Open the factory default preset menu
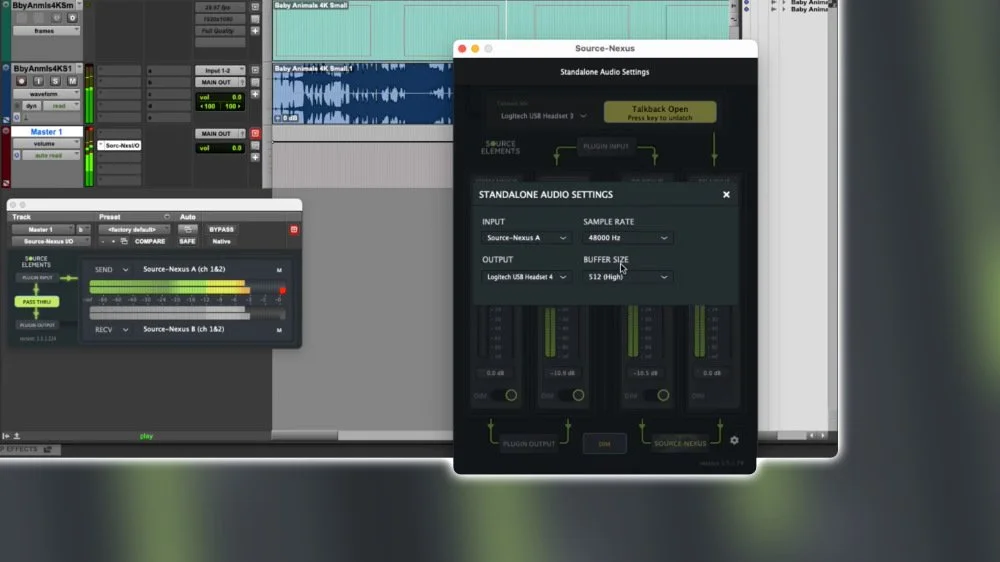 pyautogui.click(x=134, y=229)
